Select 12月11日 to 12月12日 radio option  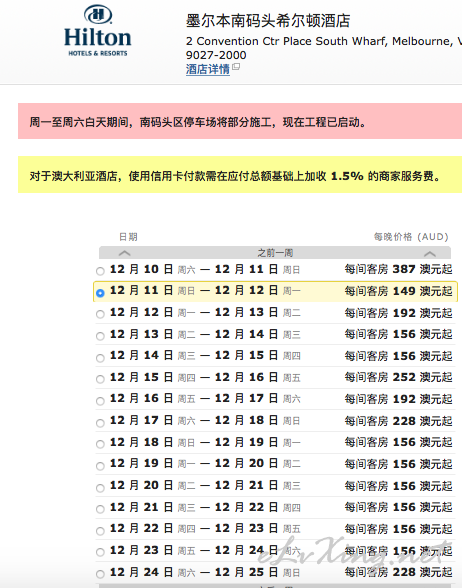click(x=100, y=292)
